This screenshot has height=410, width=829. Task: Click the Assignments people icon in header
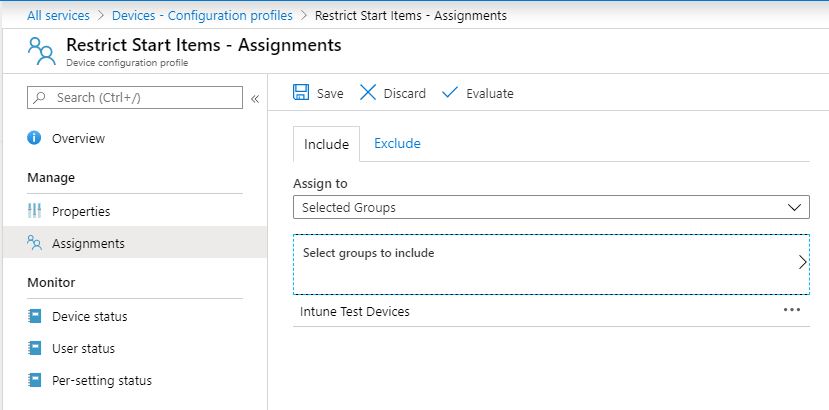tap(41, 50)
